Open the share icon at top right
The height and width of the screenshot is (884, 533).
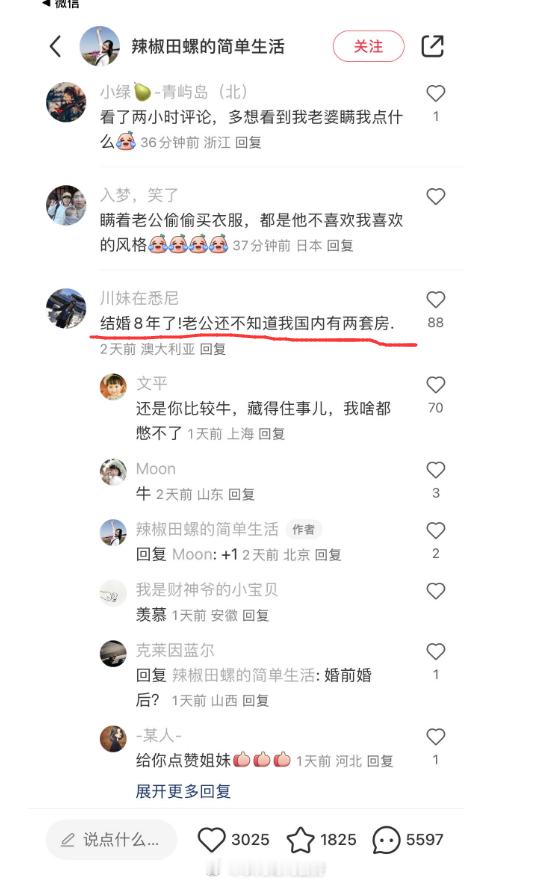point(433,46)
